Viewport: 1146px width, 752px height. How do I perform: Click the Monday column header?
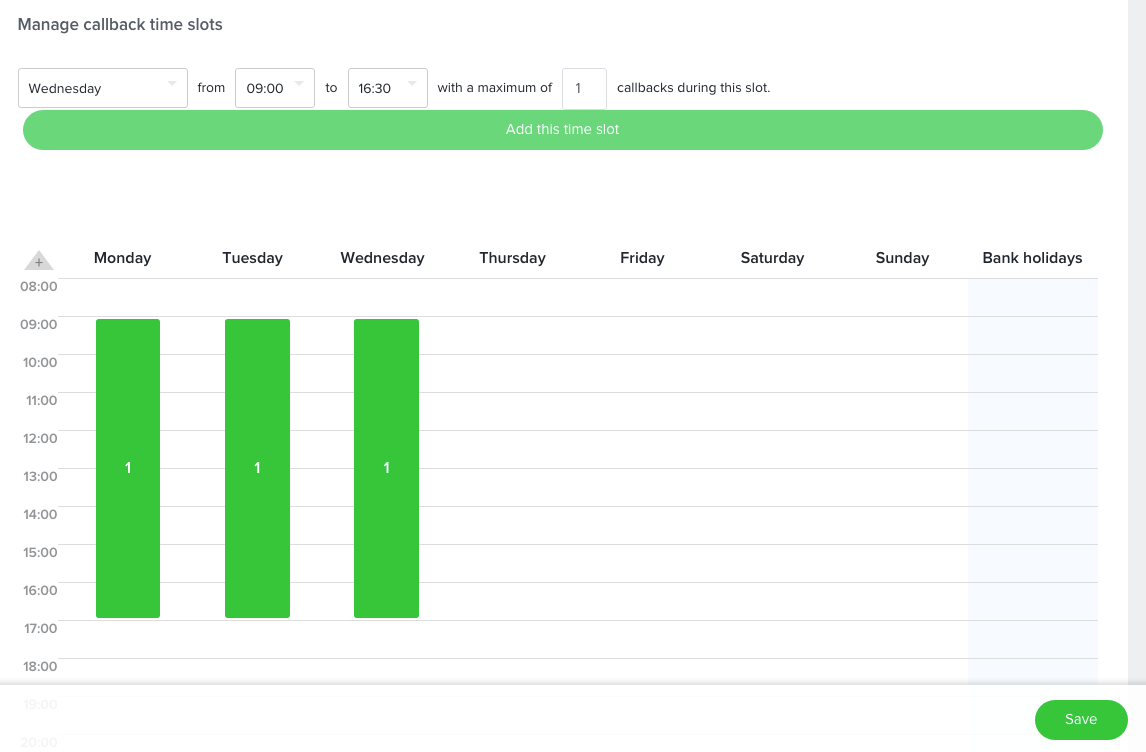pyautogui.click(x=123, y=258)
